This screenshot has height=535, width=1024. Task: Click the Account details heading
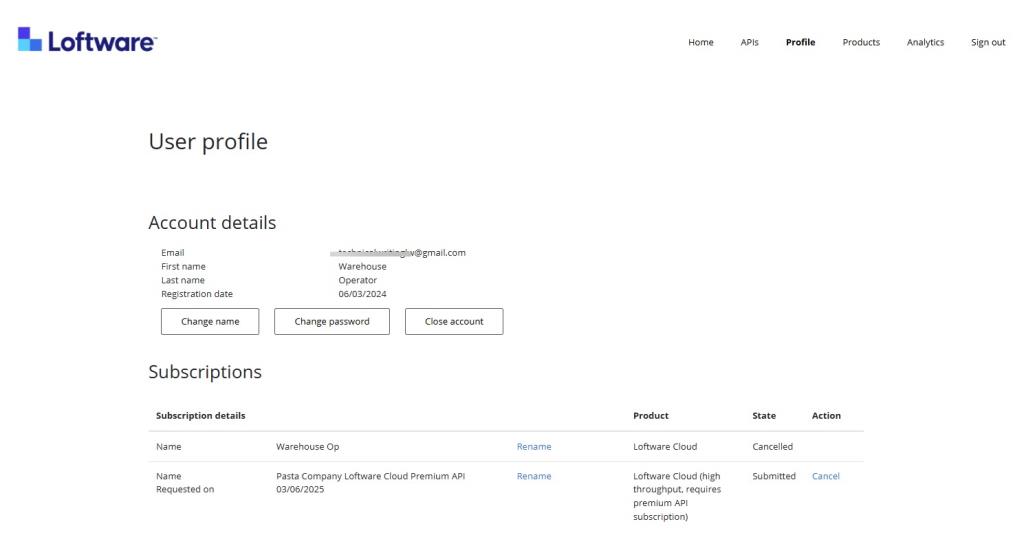(212, 223)
